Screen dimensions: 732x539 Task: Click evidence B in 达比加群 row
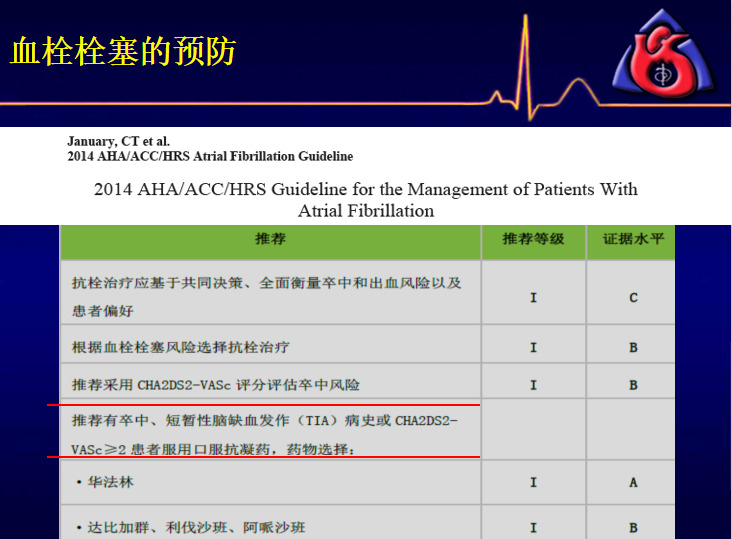pyautogui.click(x=633, y=528)
